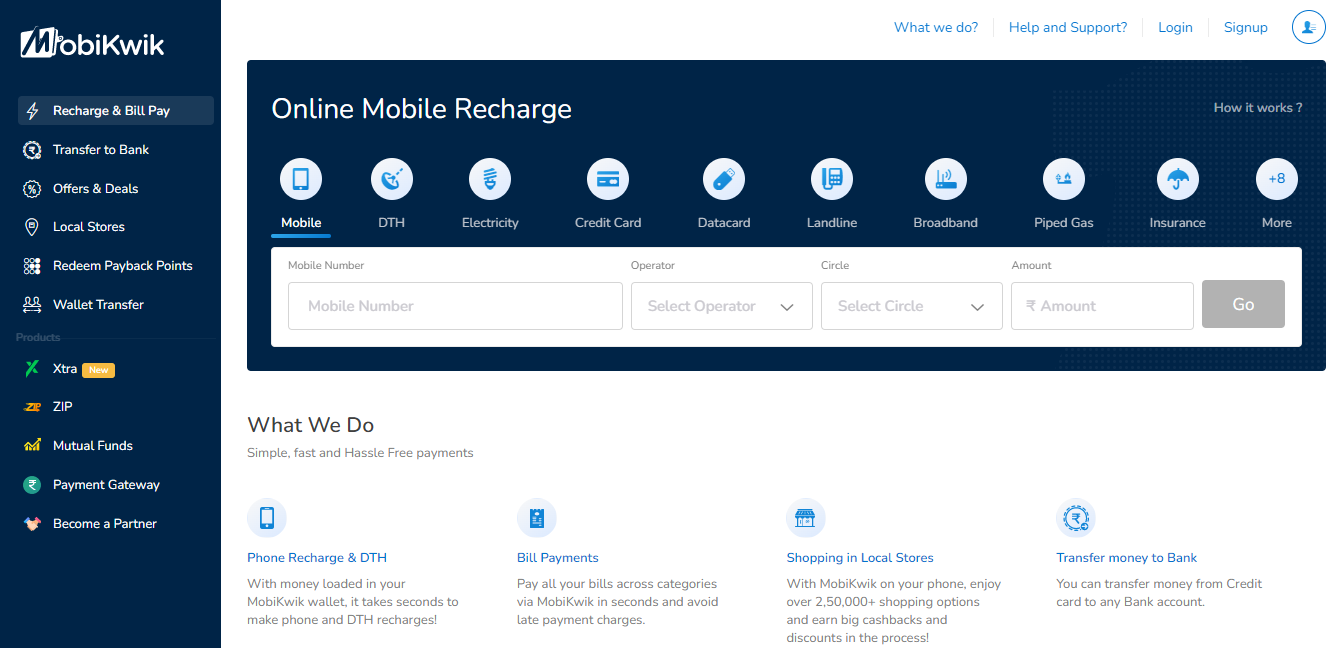The image size is (1344, 648).
Task: Focus the Mobile Number input field
Action: [455, 306]
